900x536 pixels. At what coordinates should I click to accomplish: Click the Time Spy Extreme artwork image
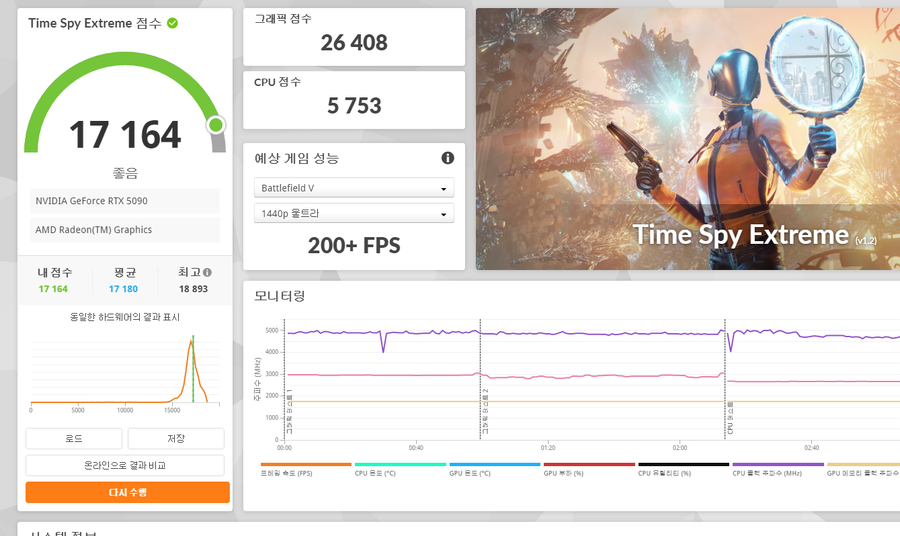click(688, 139)
